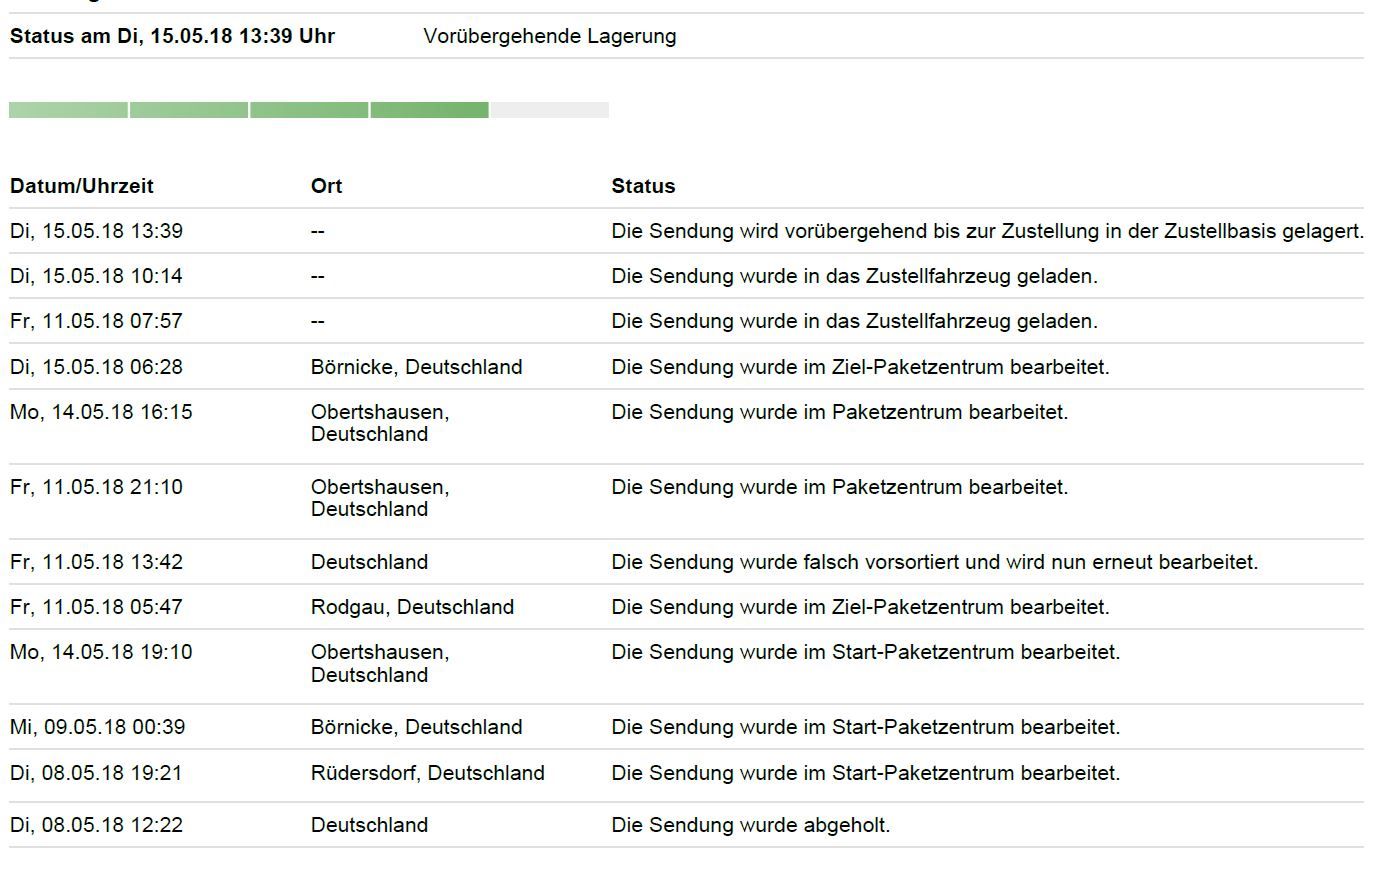The width and height of the screenshot is (1384, 892).
Task: Click the 'falsch vorsortiert' status message
Action: (x=934, y=562)
